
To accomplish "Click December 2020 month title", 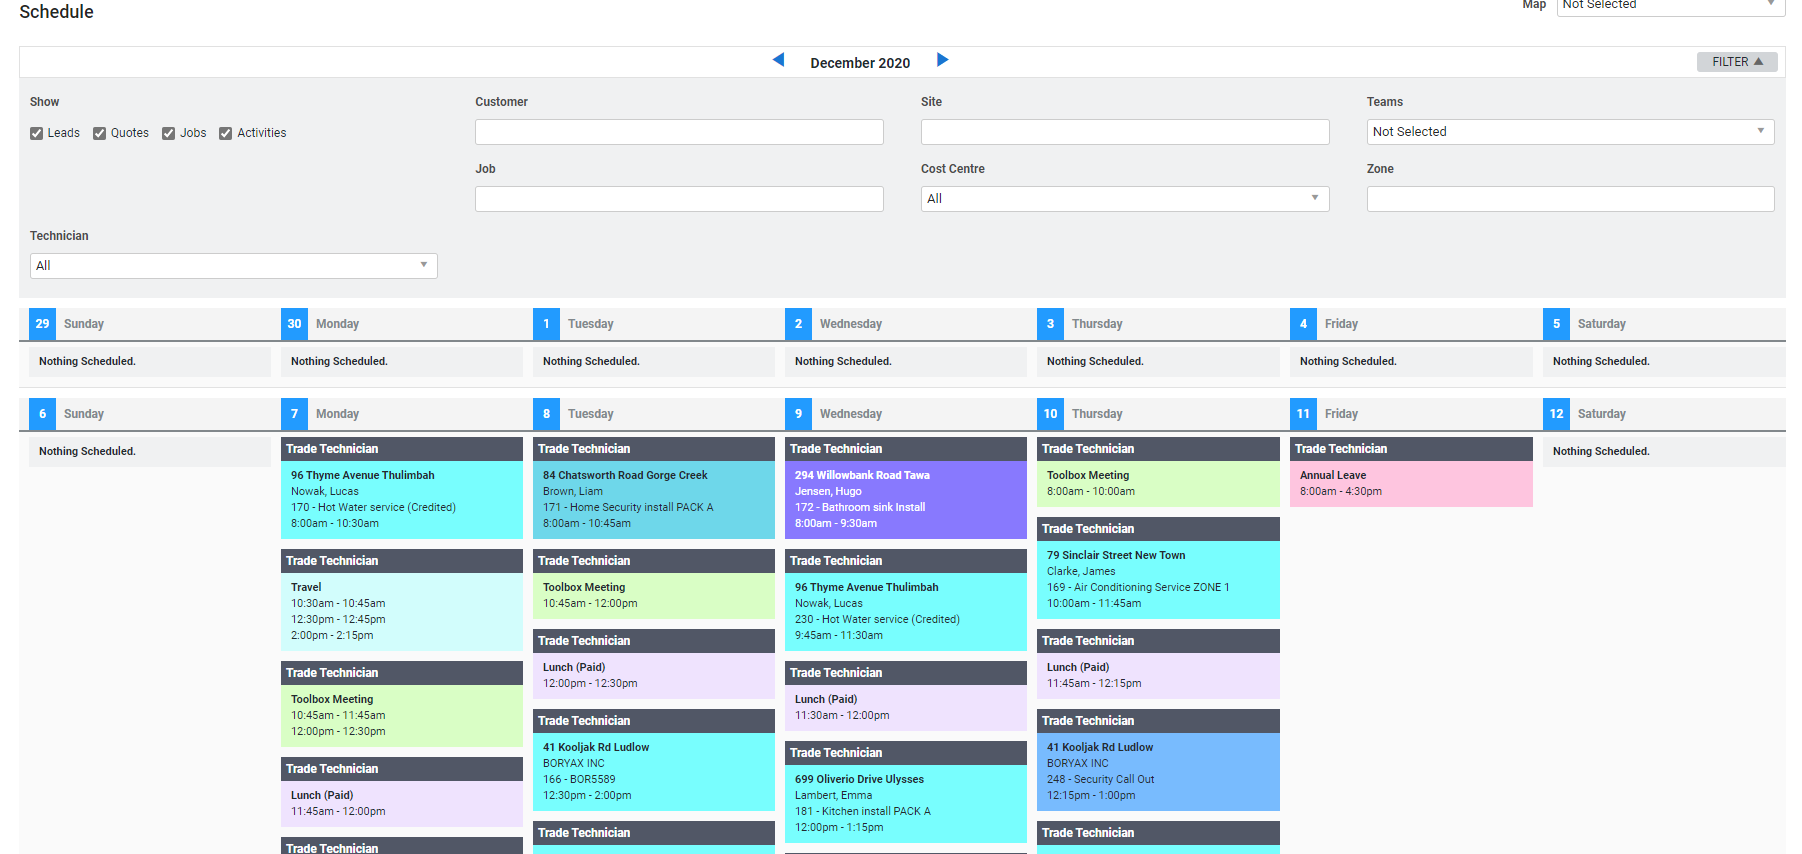I will click(x=860, y=63).
